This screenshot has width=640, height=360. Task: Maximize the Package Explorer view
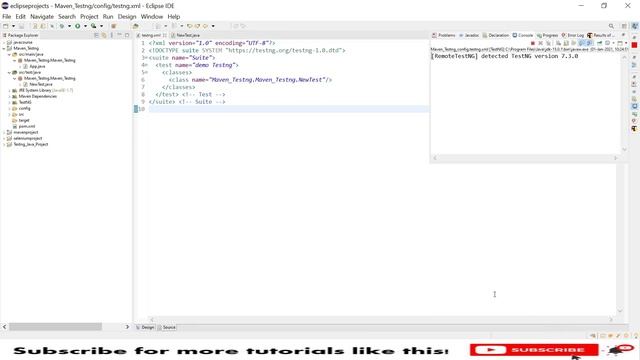coord(127,35)
